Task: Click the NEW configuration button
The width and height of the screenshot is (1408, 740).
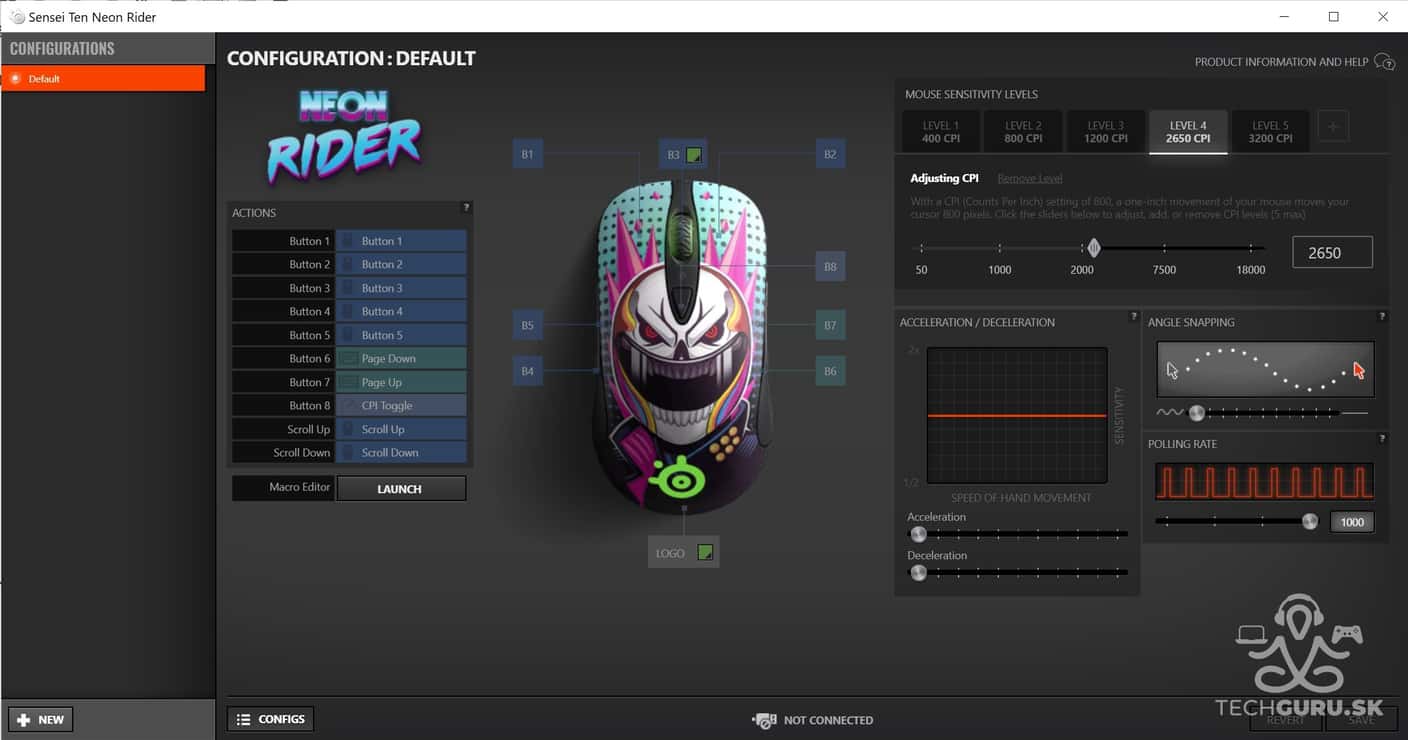Action: (x=41, y=719)
